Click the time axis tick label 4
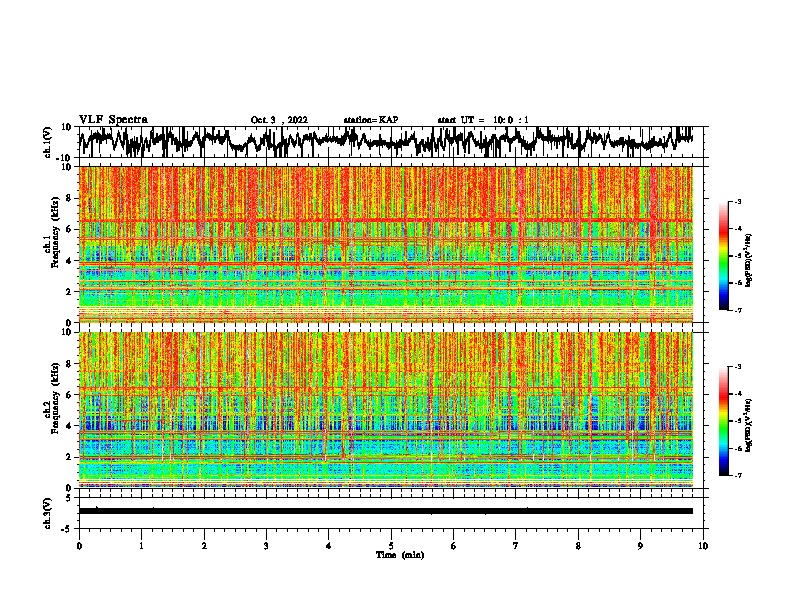The height and width of the screenshot is (612, 792). coord(329,546)
